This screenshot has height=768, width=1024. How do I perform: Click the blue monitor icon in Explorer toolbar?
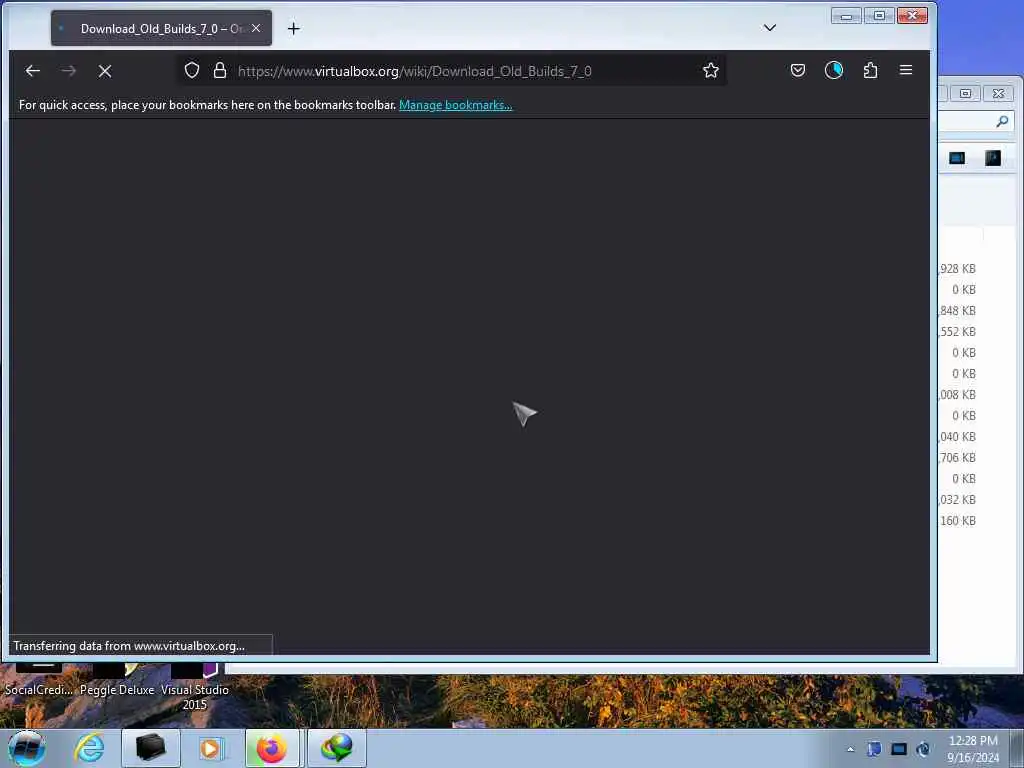pos(957,158)
